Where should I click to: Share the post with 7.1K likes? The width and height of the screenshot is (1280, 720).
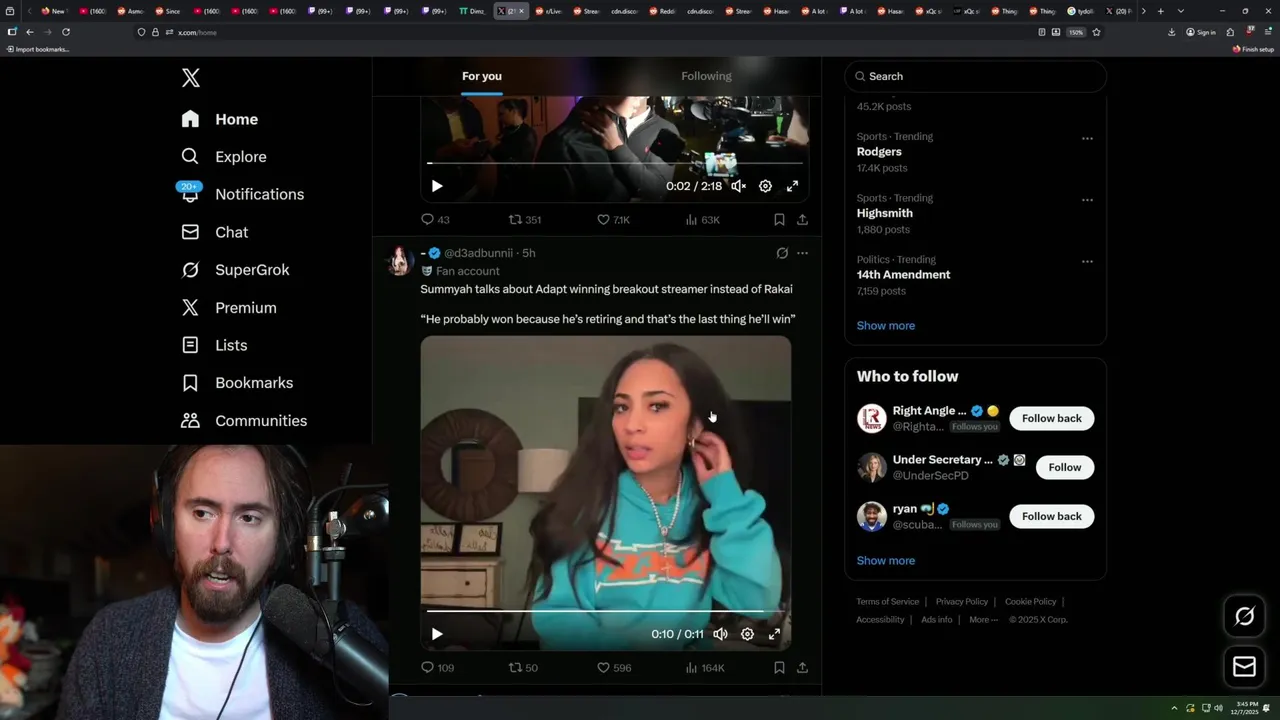click(802, 220)
